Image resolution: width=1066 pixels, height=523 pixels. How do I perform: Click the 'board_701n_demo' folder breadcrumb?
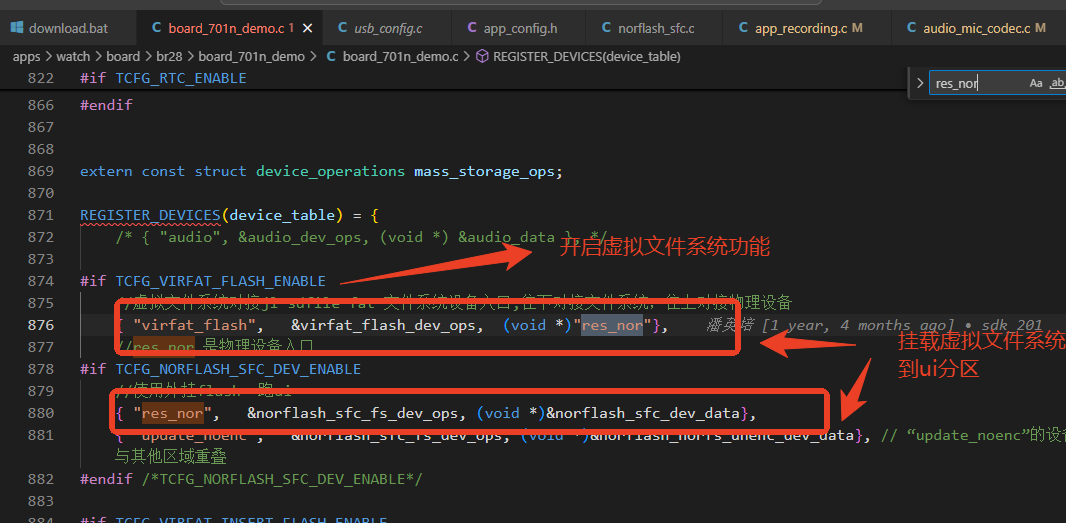pyautogui.click(x=252, y=56)
